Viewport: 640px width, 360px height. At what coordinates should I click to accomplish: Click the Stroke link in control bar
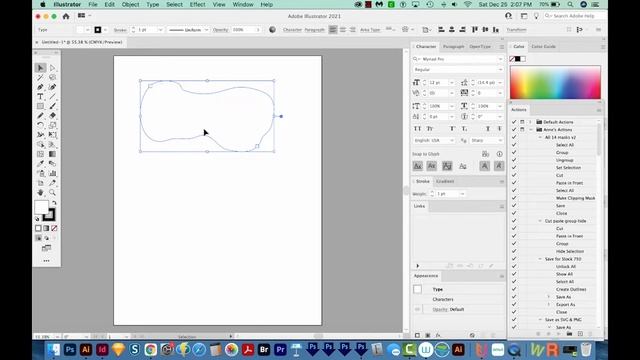120,30
